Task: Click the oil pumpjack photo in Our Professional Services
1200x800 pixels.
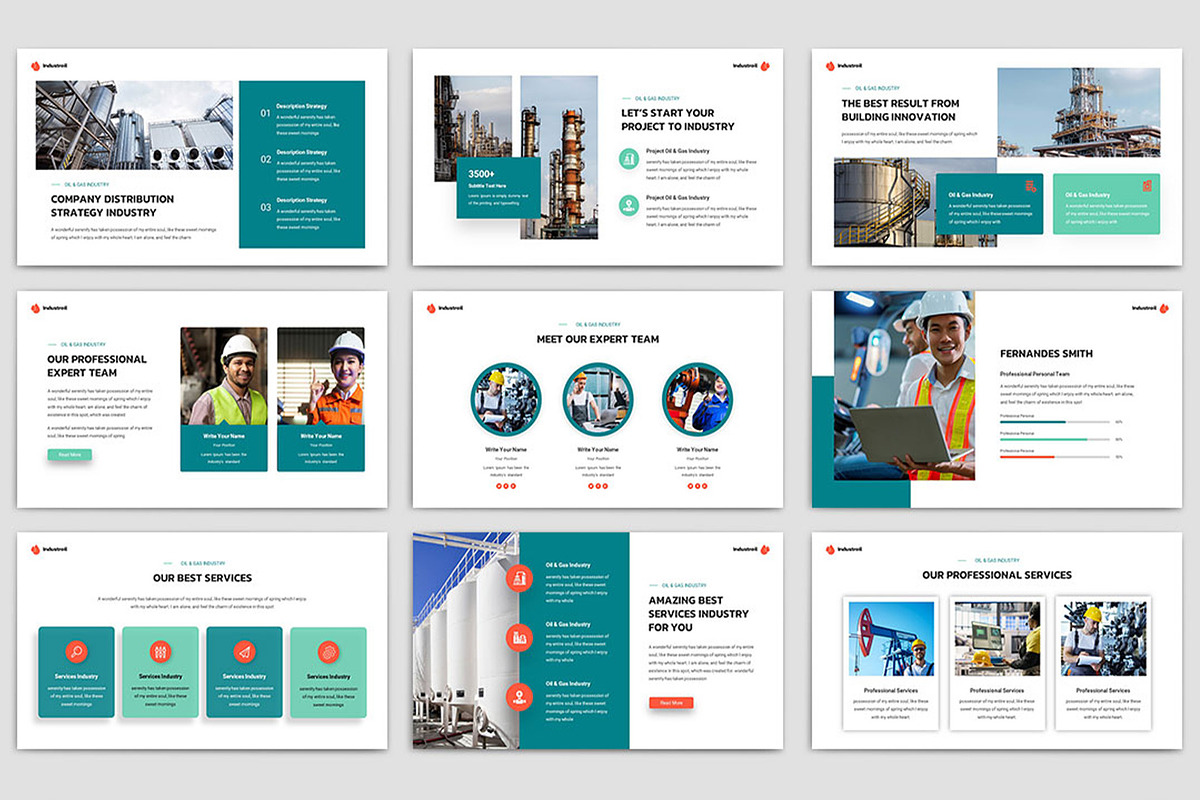Action: [891, 639]
